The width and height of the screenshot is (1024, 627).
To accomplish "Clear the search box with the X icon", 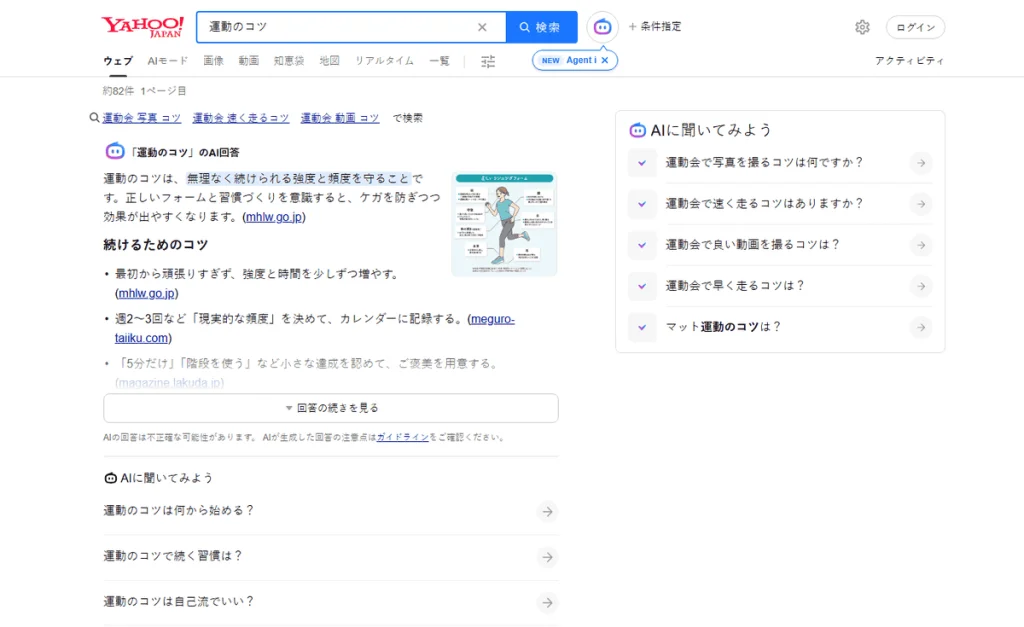I will click(482, 27).
